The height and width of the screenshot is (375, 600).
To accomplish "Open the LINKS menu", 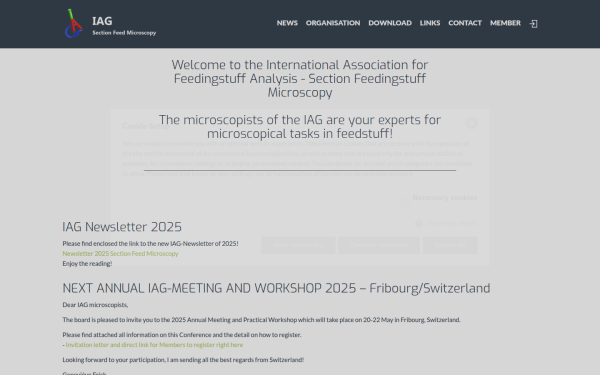I will pos(430,23).
